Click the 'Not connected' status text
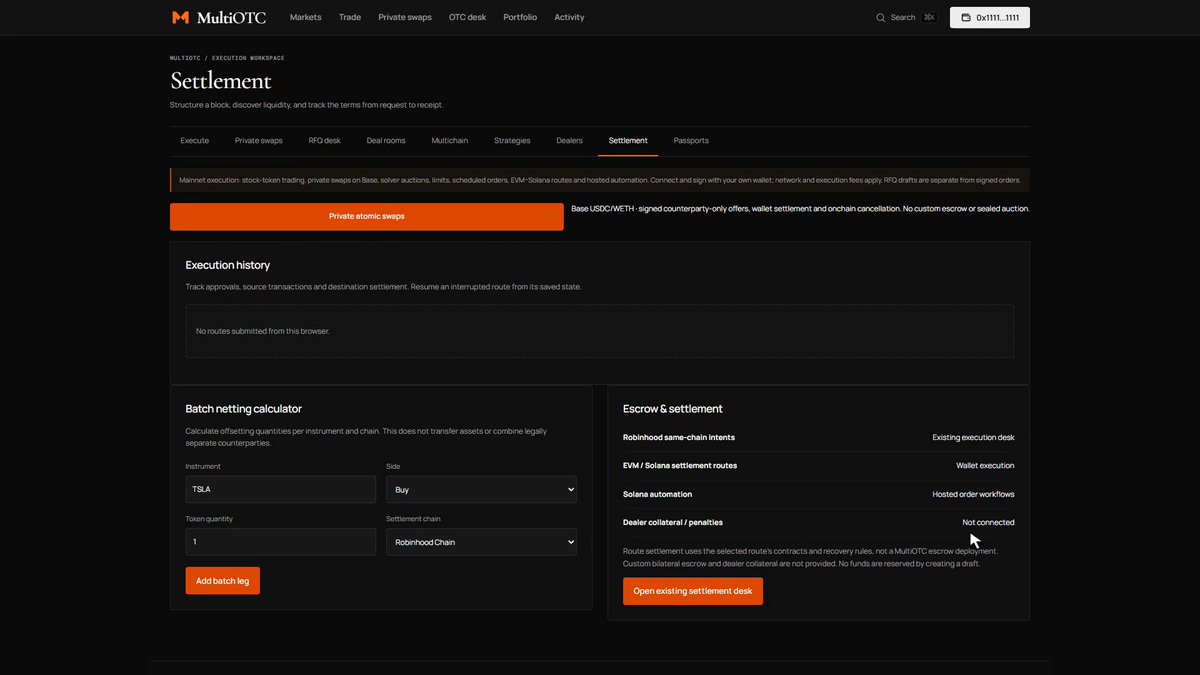This screenshot has width=1200, height=675. coord(988,522)
